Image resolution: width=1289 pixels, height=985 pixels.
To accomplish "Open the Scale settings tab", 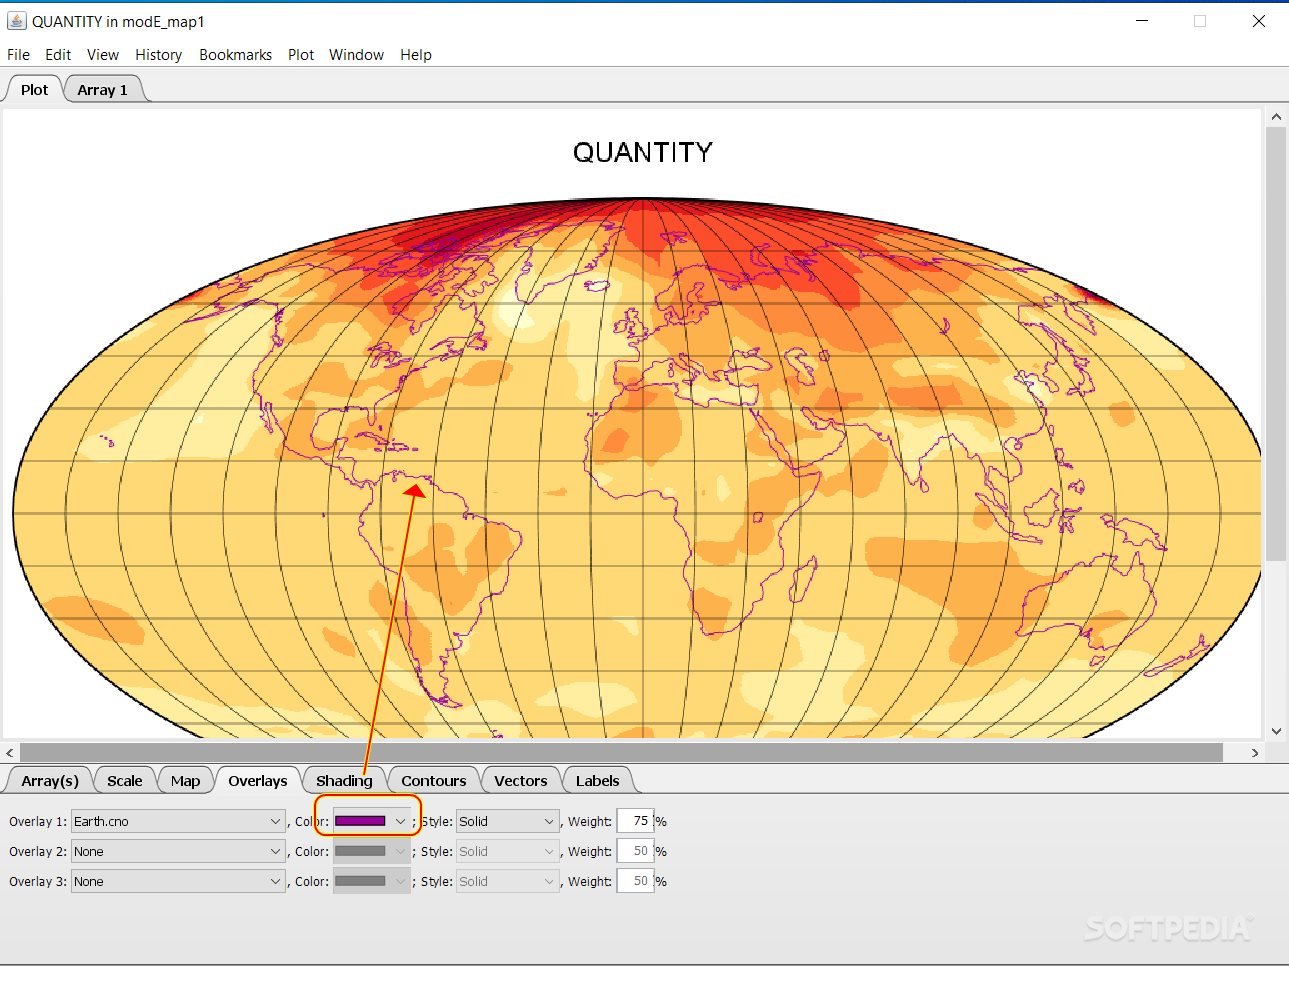I will [125, 780].
